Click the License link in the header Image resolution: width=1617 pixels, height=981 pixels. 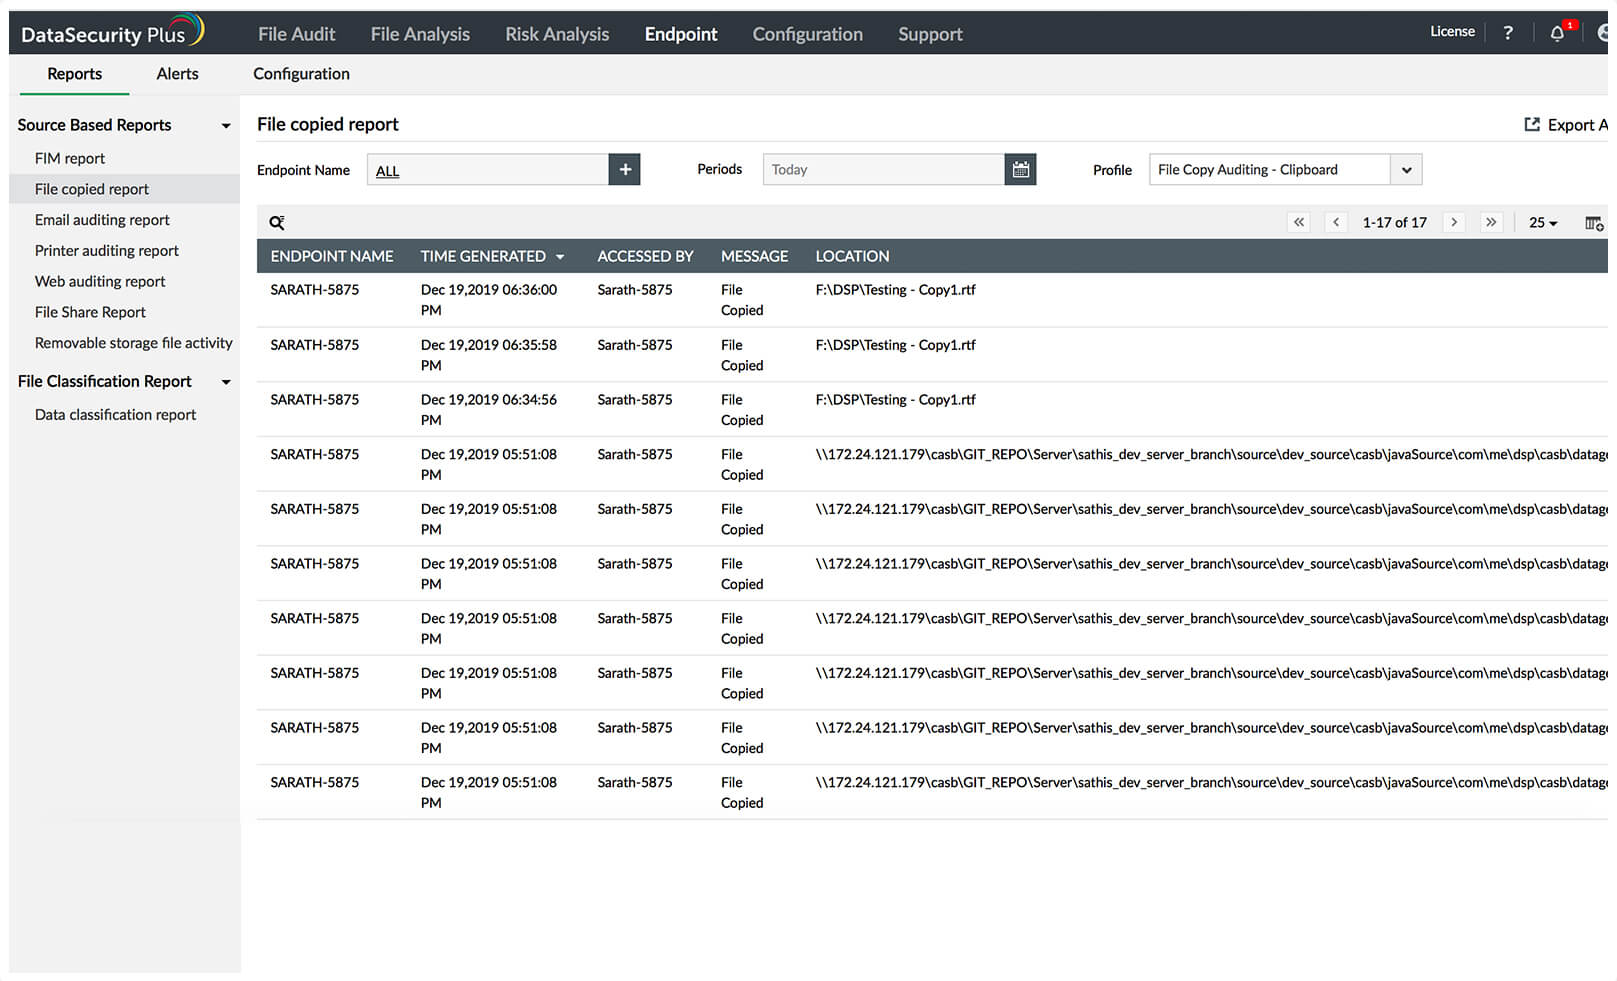pyautogui.click(x=1452, y=31)
